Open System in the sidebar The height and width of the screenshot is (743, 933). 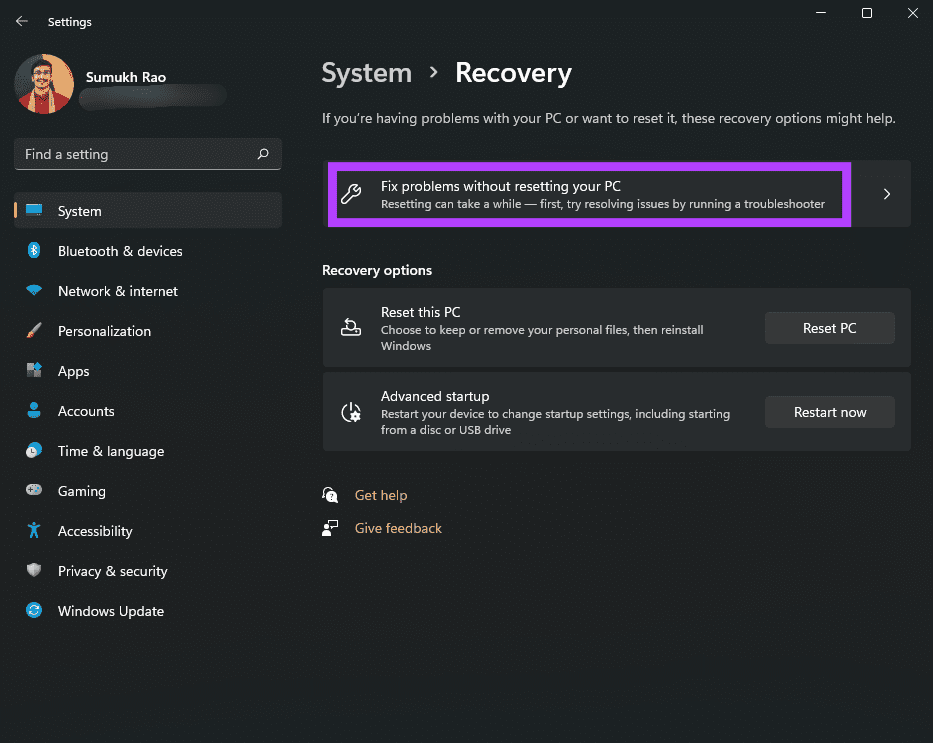pyautogui.click(x=148, y=211)
